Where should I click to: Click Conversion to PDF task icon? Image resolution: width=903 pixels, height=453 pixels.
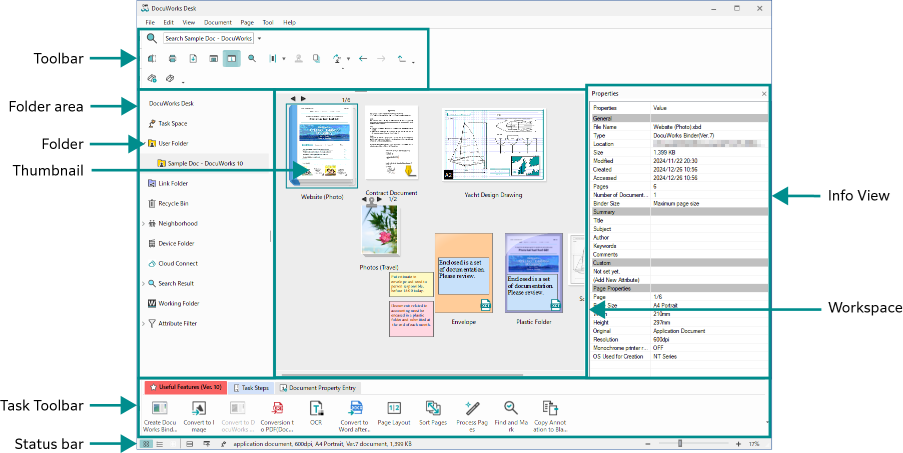pyautogui.click(x=277, y=408)
